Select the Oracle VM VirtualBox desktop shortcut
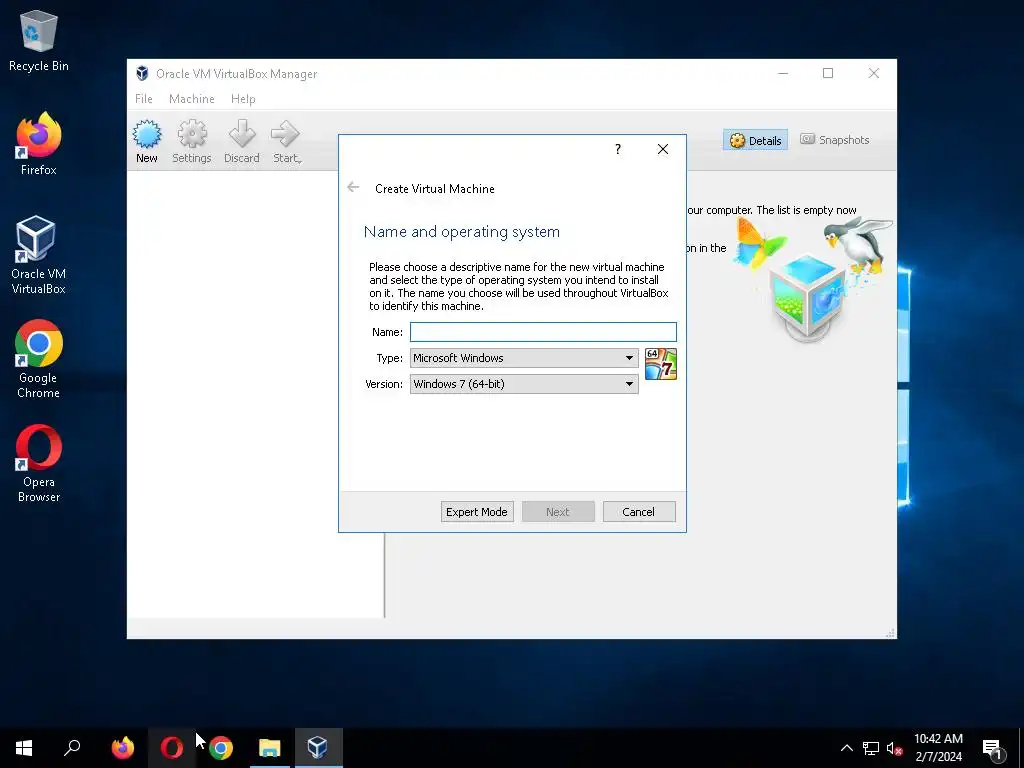The height and width of the screenshot is (768, 1024). click(x=39, y=255)
